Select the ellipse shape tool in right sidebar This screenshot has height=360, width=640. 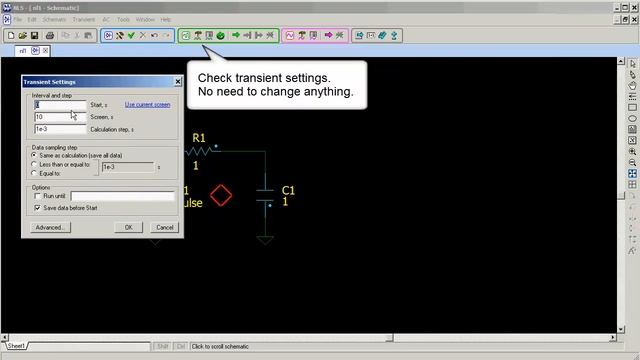(x=632, y=119)
